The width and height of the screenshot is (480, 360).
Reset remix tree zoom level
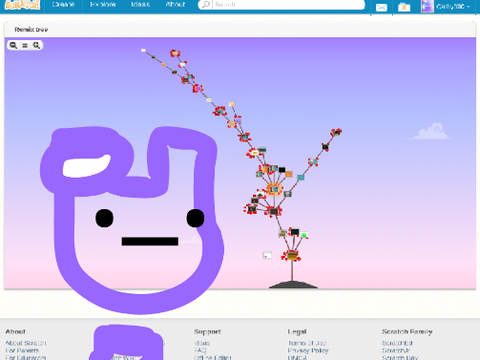coord(25,45)
